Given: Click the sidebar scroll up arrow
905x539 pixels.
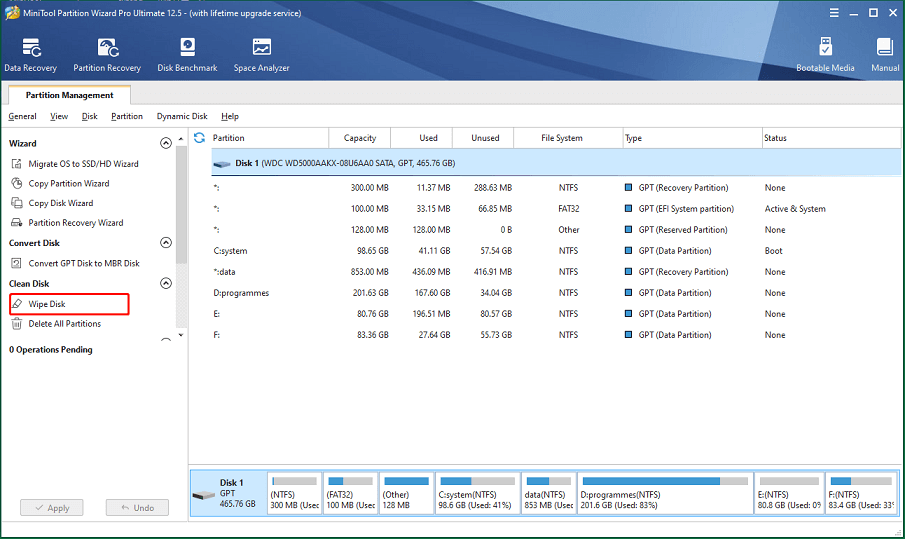Looking at the screenshot, I should pyautogui.click(x=181, y=139).
